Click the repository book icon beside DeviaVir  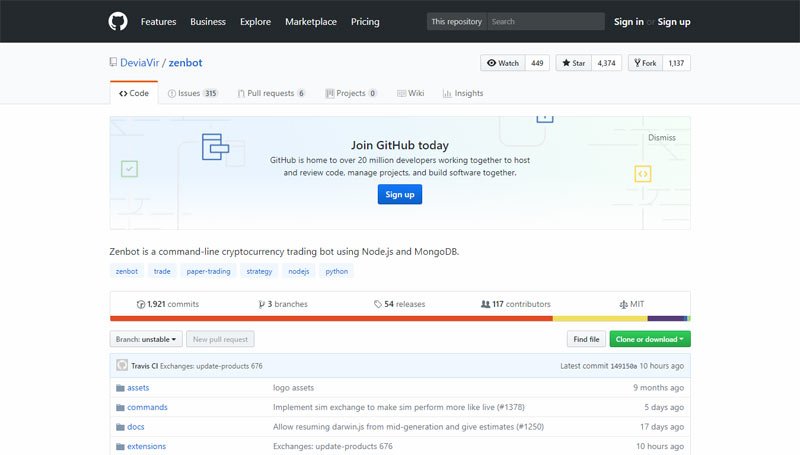(113, 62)
